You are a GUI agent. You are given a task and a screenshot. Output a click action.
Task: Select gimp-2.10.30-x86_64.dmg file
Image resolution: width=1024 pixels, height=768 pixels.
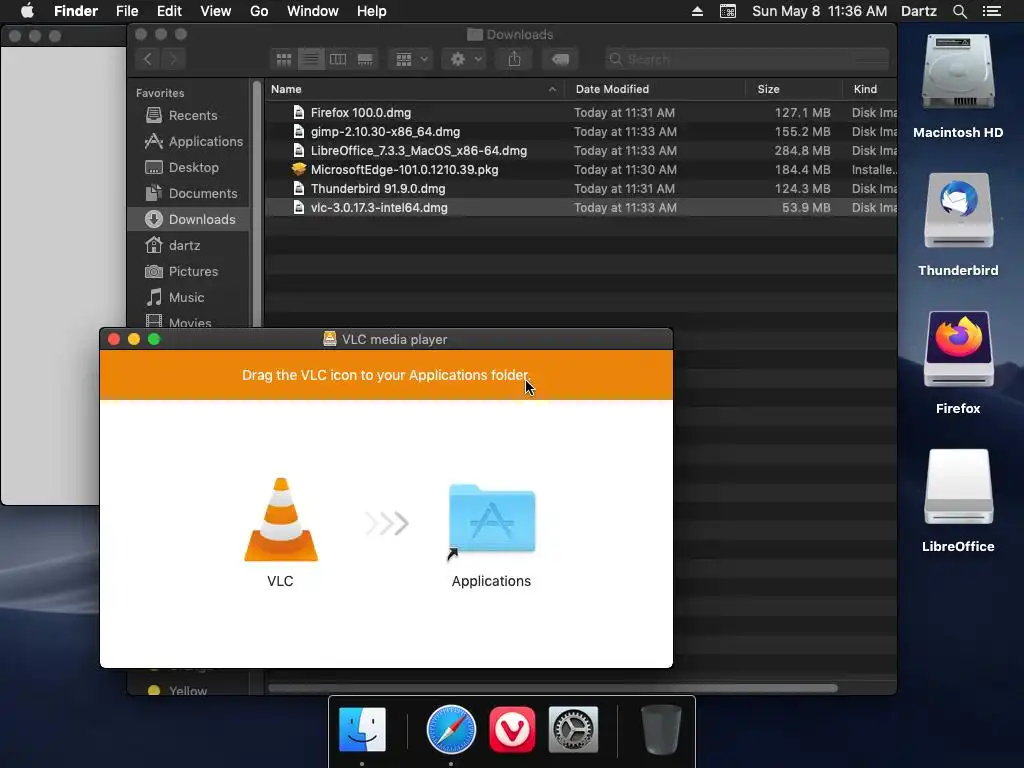(581, 131)
